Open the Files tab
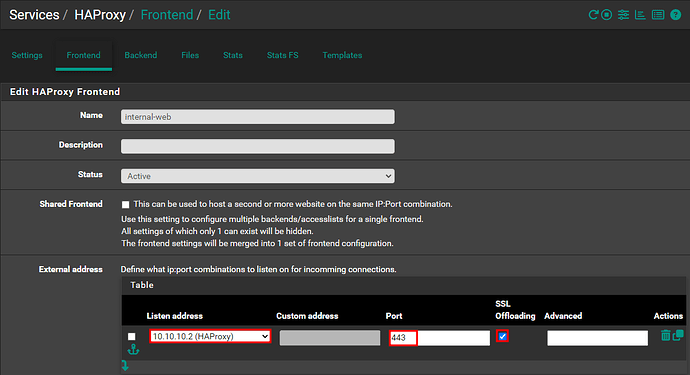The width and height of the screenshot is (690, 375). [190, 55]
